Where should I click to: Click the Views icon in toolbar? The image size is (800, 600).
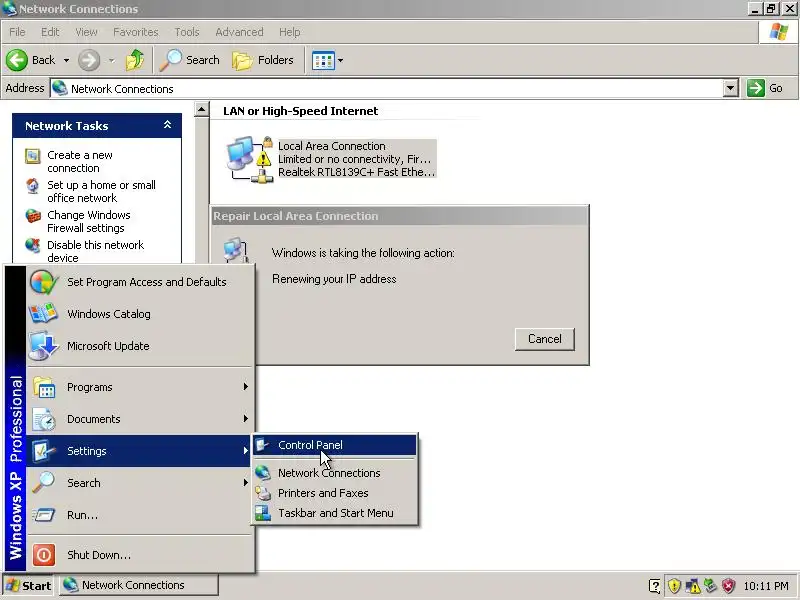point(323,61)
